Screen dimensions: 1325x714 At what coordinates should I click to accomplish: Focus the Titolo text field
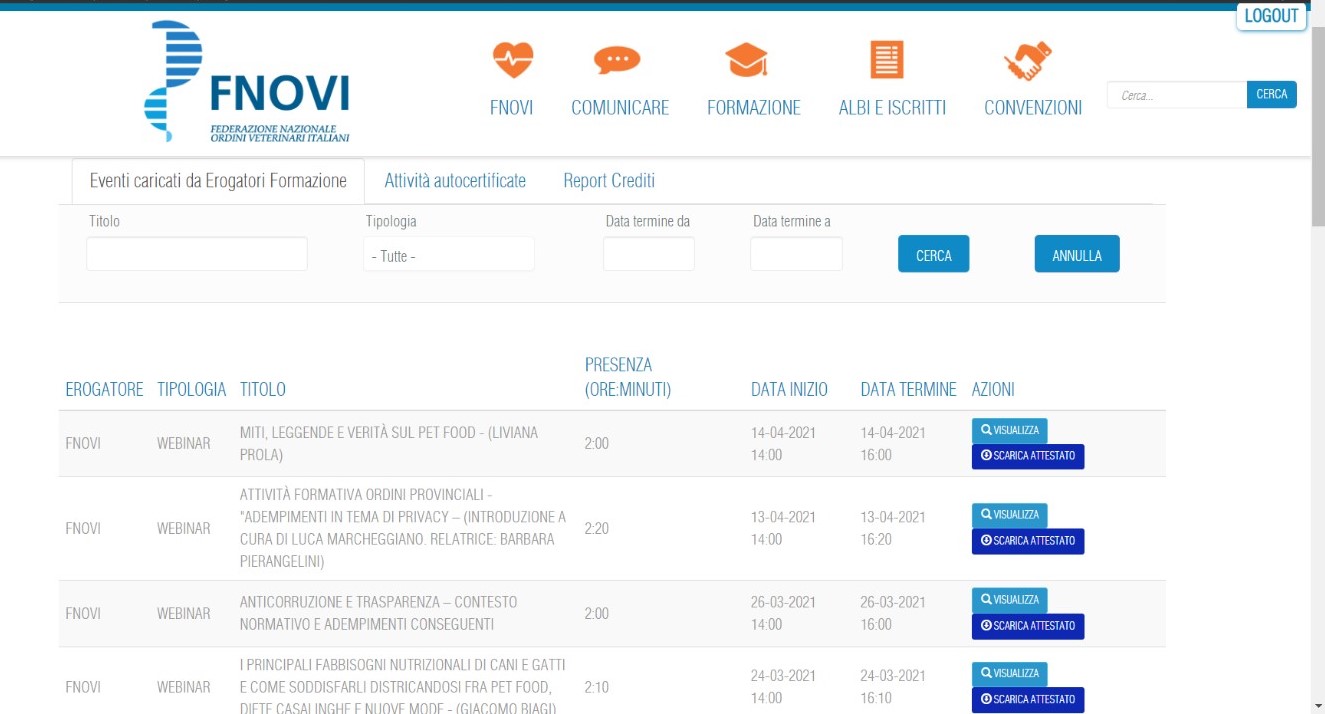tap(197, 254)
